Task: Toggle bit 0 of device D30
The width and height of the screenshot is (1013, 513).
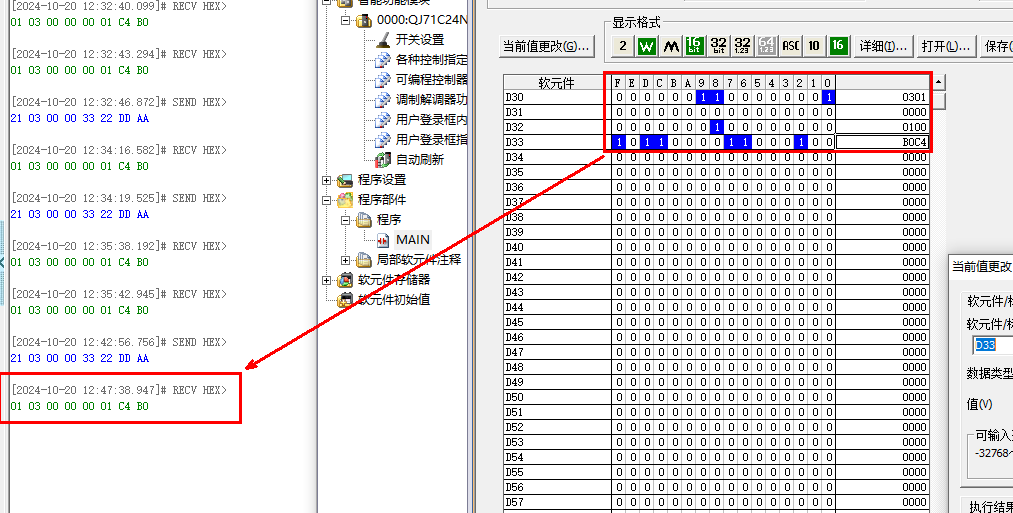Action: [828, 97]
